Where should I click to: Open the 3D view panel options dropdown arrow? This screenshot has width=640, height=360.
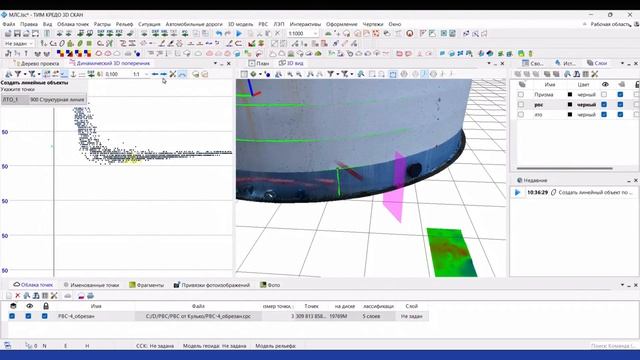[x=489, y=63]
